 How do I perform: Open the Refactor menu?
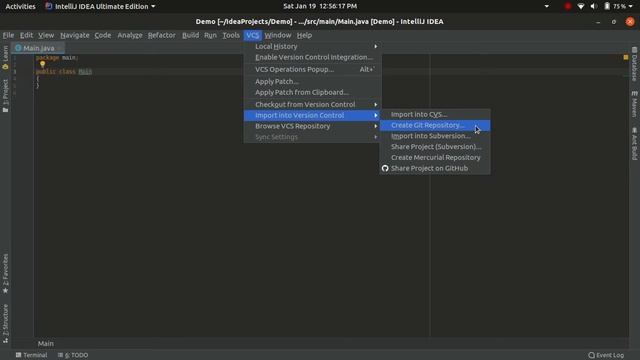[162, 35]
